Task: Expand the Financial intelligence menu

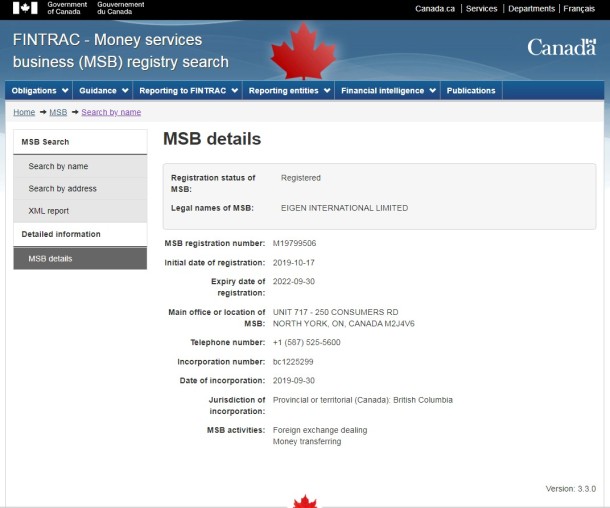Action: tap(388, 91)
